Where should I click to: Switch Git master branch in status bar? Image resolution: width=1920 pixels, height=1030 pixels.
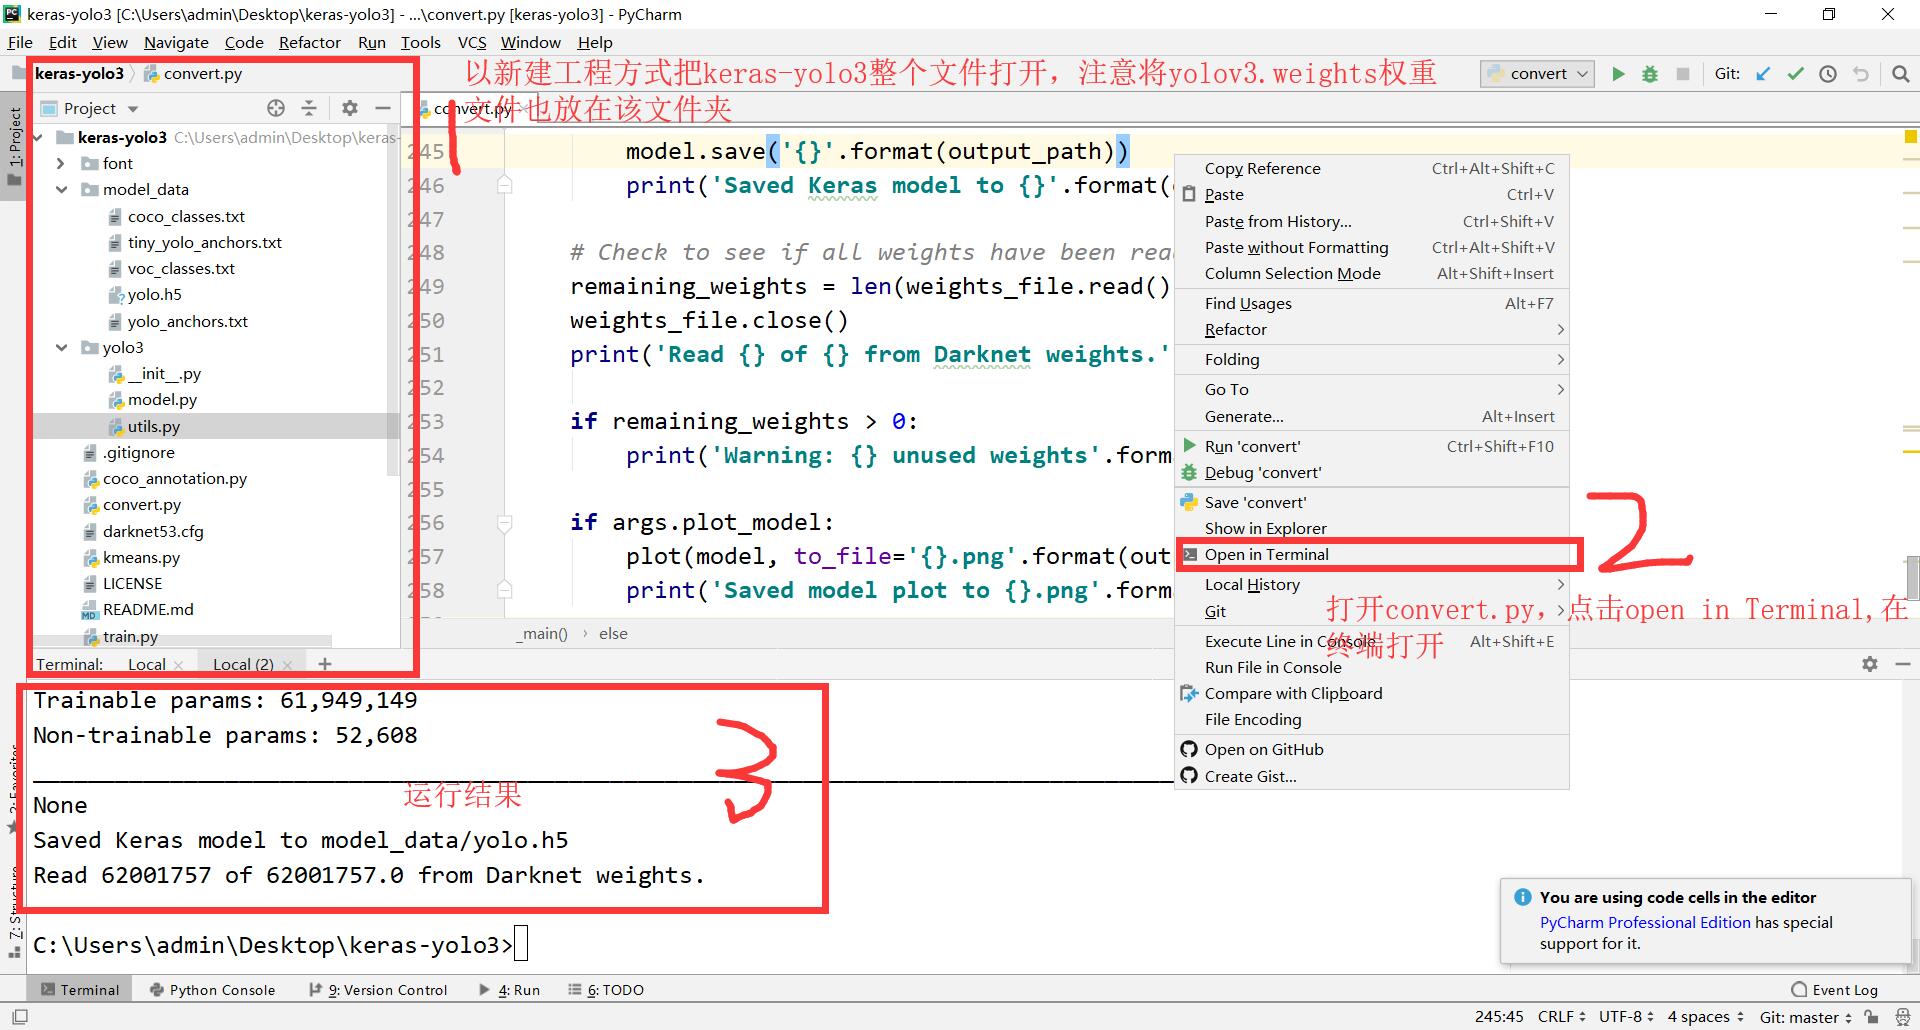point(1805,1017)
